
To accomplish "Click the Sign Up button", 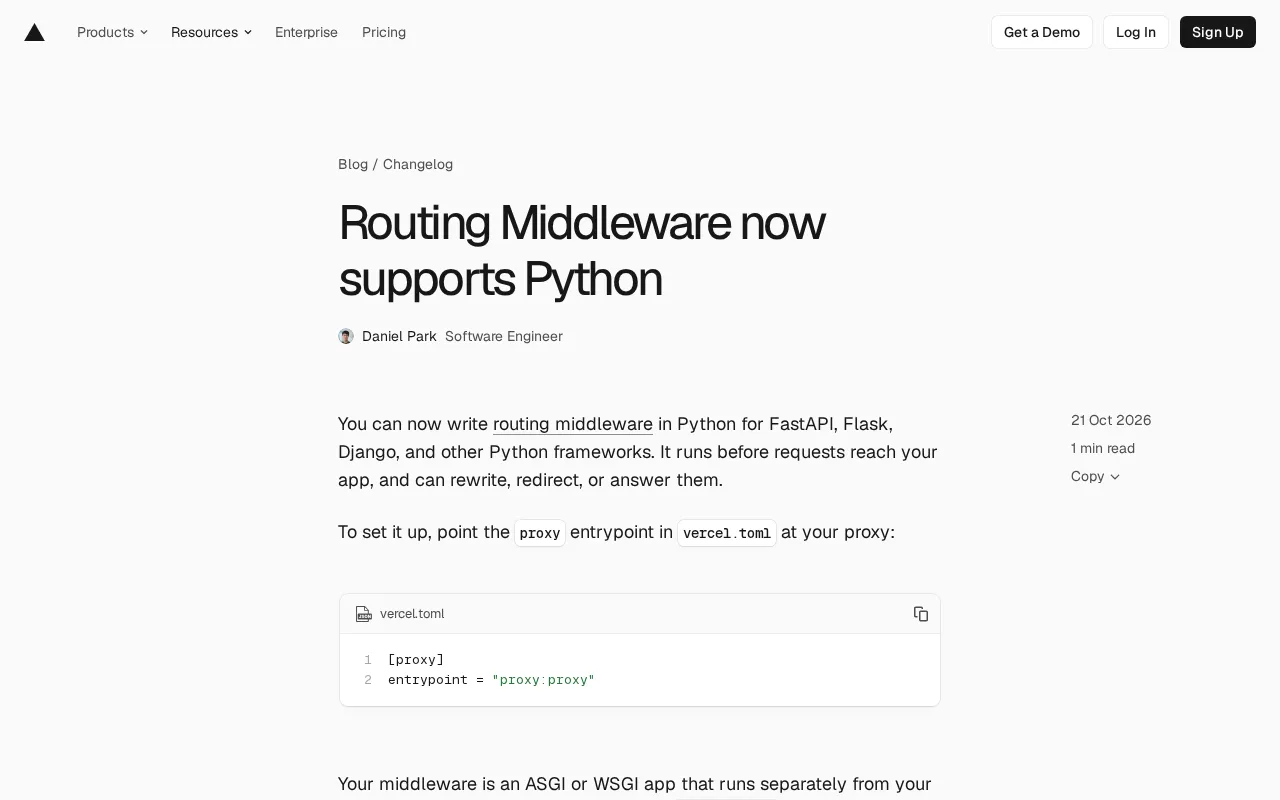I will (x=1218, y=32).
